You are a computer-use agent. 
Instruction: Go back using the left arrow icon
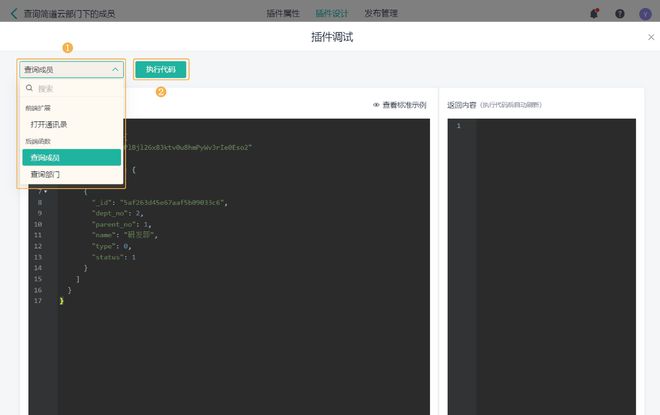(14, 14)
